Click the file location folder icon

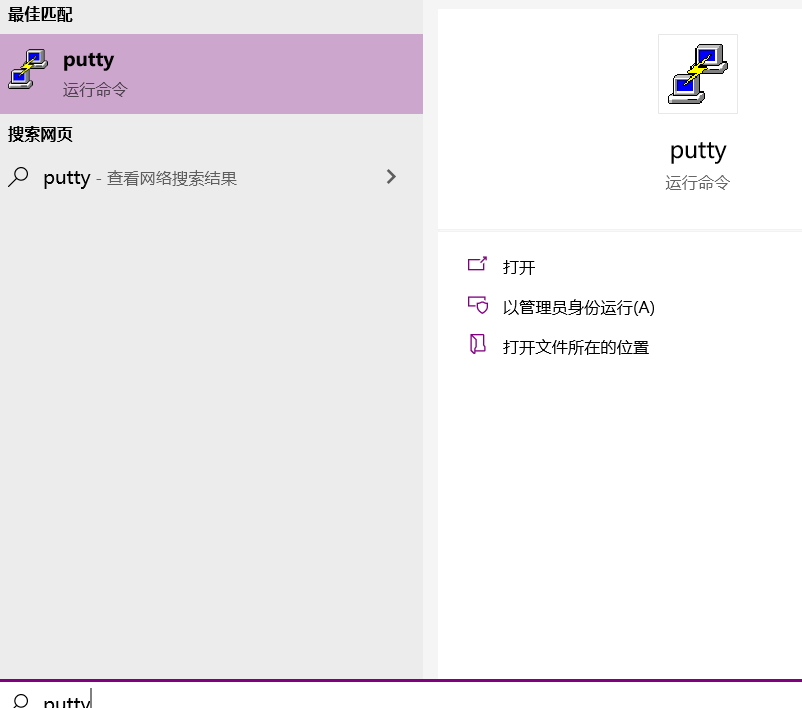coord(477,344)
